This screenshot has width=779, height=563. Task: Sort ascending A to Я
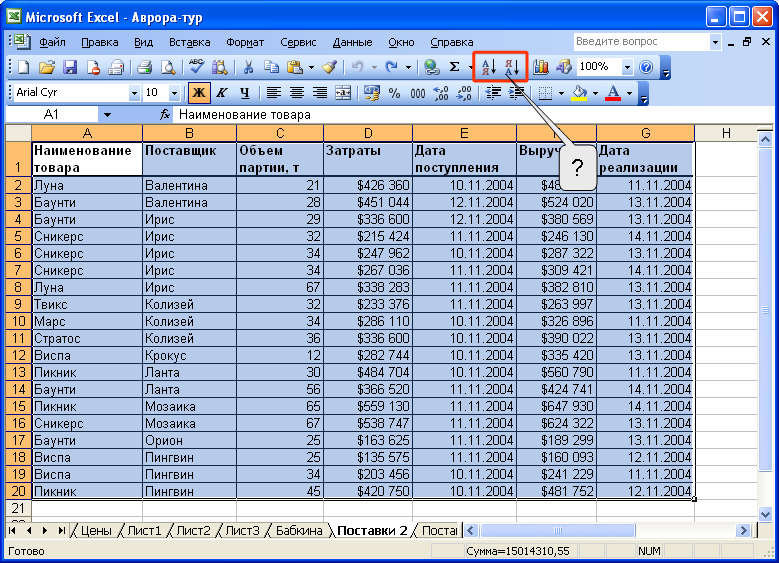point(488,67)
